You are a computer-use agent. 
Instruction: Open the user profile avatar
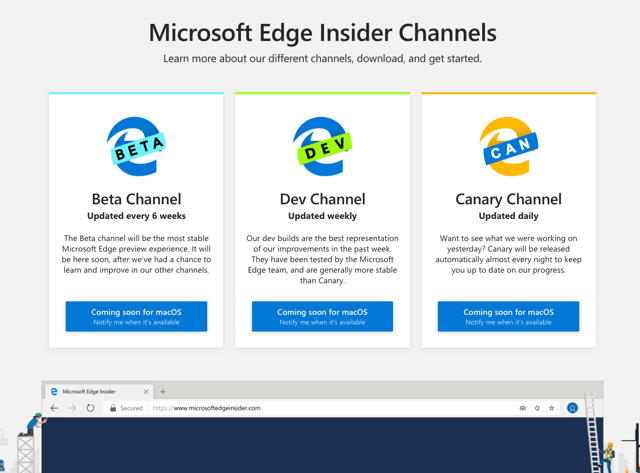pyautogui.click(x=572, y=408)
